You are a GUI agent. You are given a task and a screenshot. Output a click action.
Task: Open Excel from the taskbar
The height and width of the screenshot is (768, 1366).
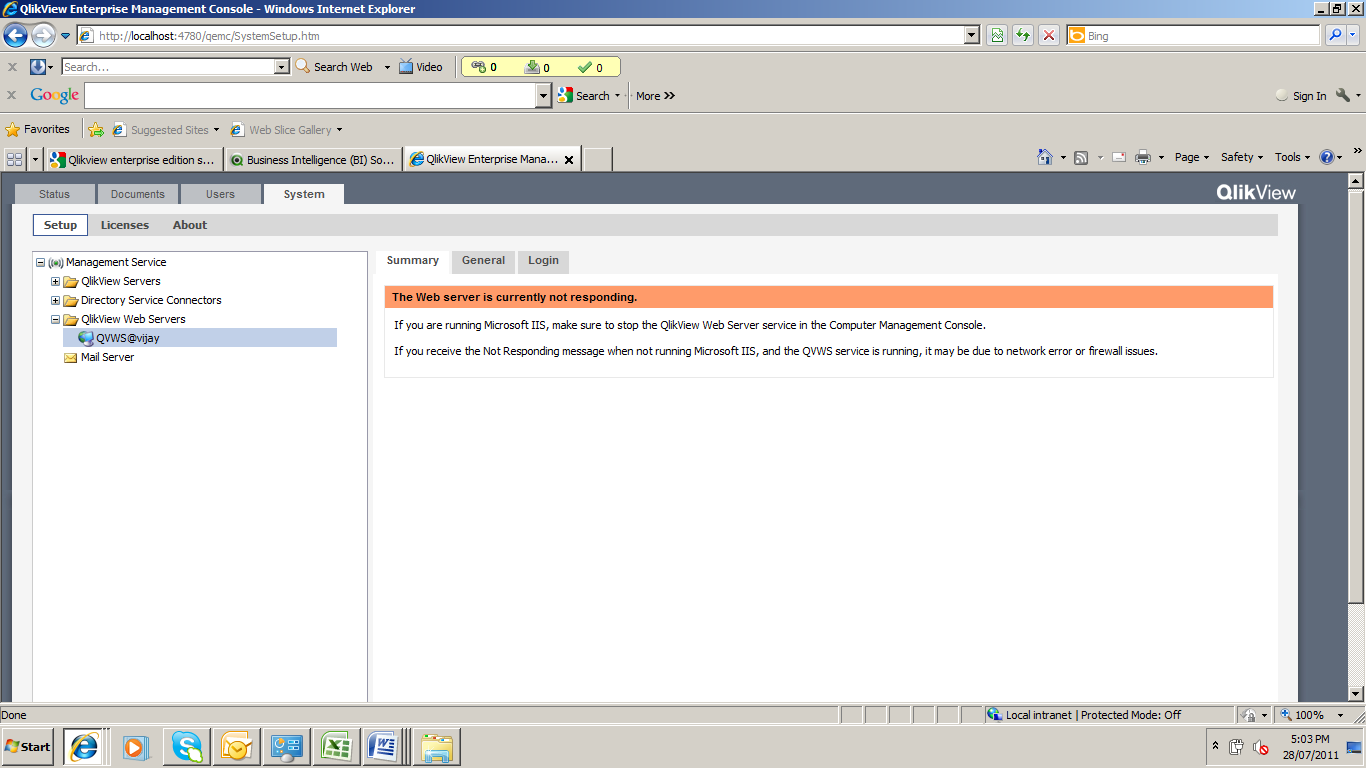pos(336,747)
